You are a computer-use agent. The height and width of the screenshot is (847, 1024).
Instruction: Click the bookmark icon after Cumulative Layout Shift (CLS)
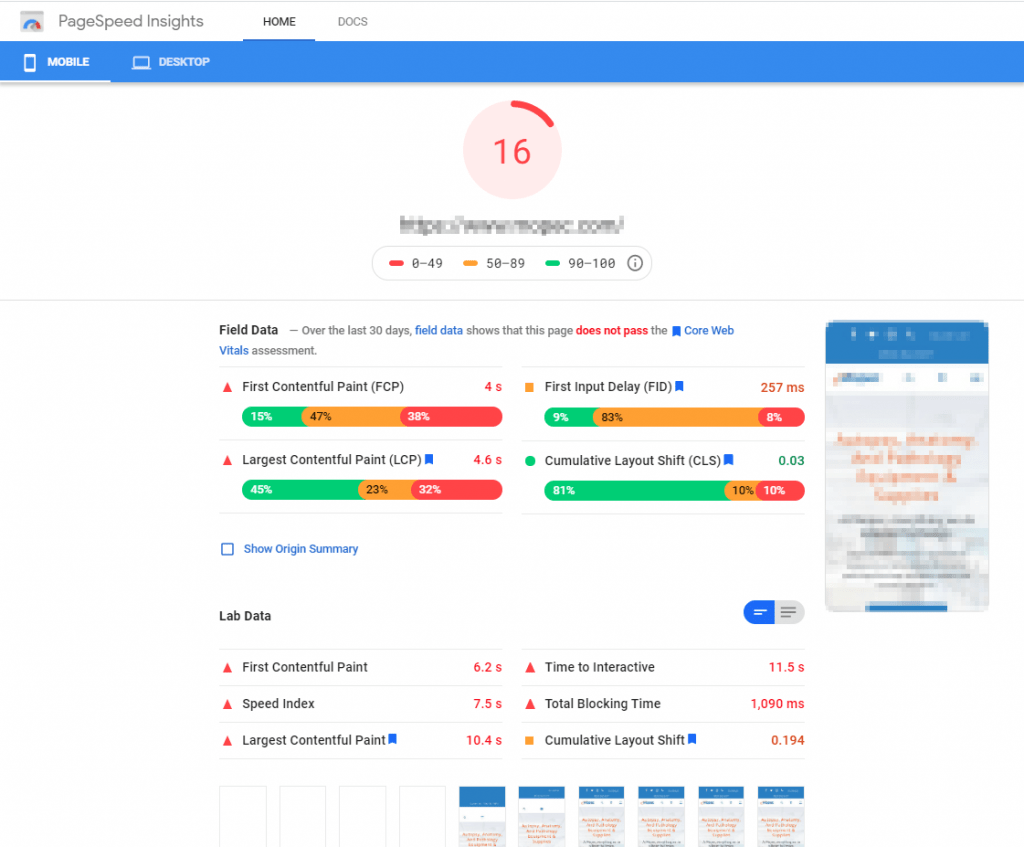729,460
